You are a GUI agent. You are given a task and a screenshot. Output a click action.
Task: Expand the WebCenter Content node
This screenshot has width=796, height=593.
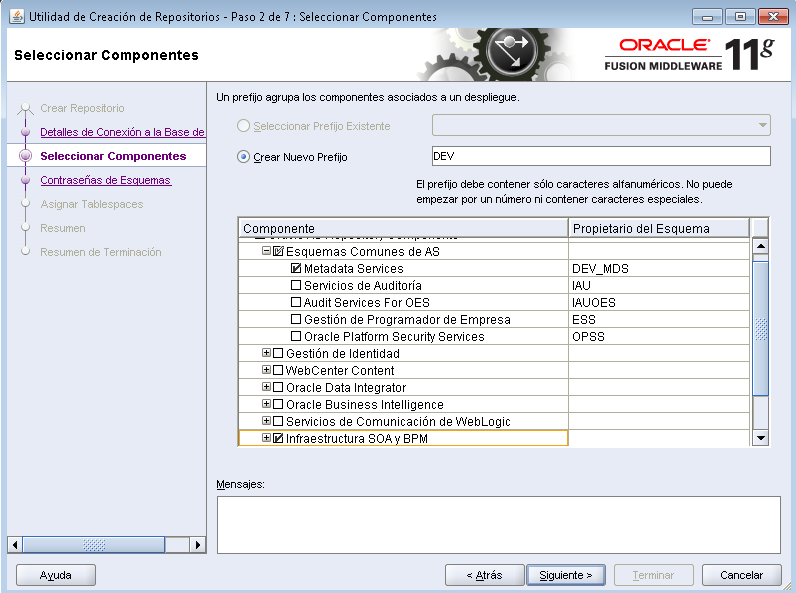(x=266, y=370)
